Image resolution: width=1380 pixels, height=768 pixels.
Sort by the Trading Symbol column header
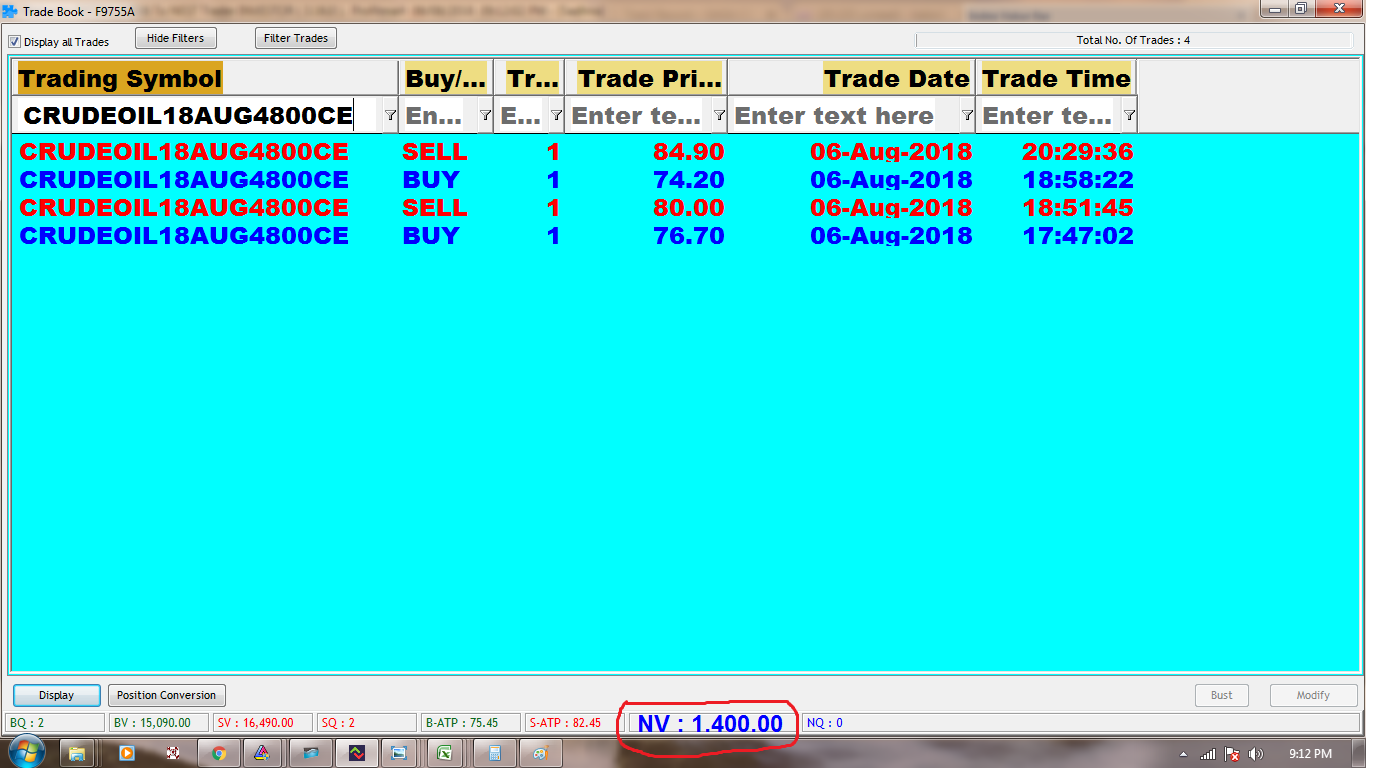[120, 79]
